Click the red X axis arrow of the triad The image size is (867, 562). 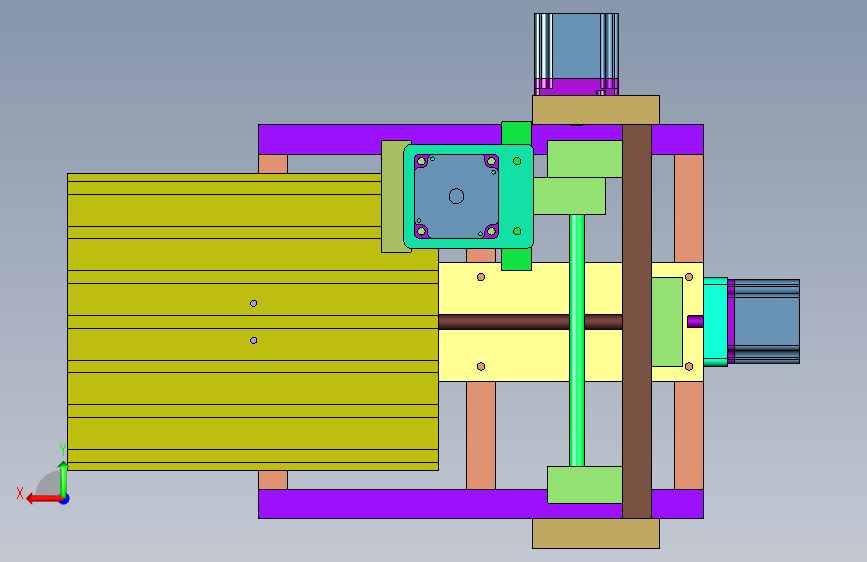pos(43,498)
